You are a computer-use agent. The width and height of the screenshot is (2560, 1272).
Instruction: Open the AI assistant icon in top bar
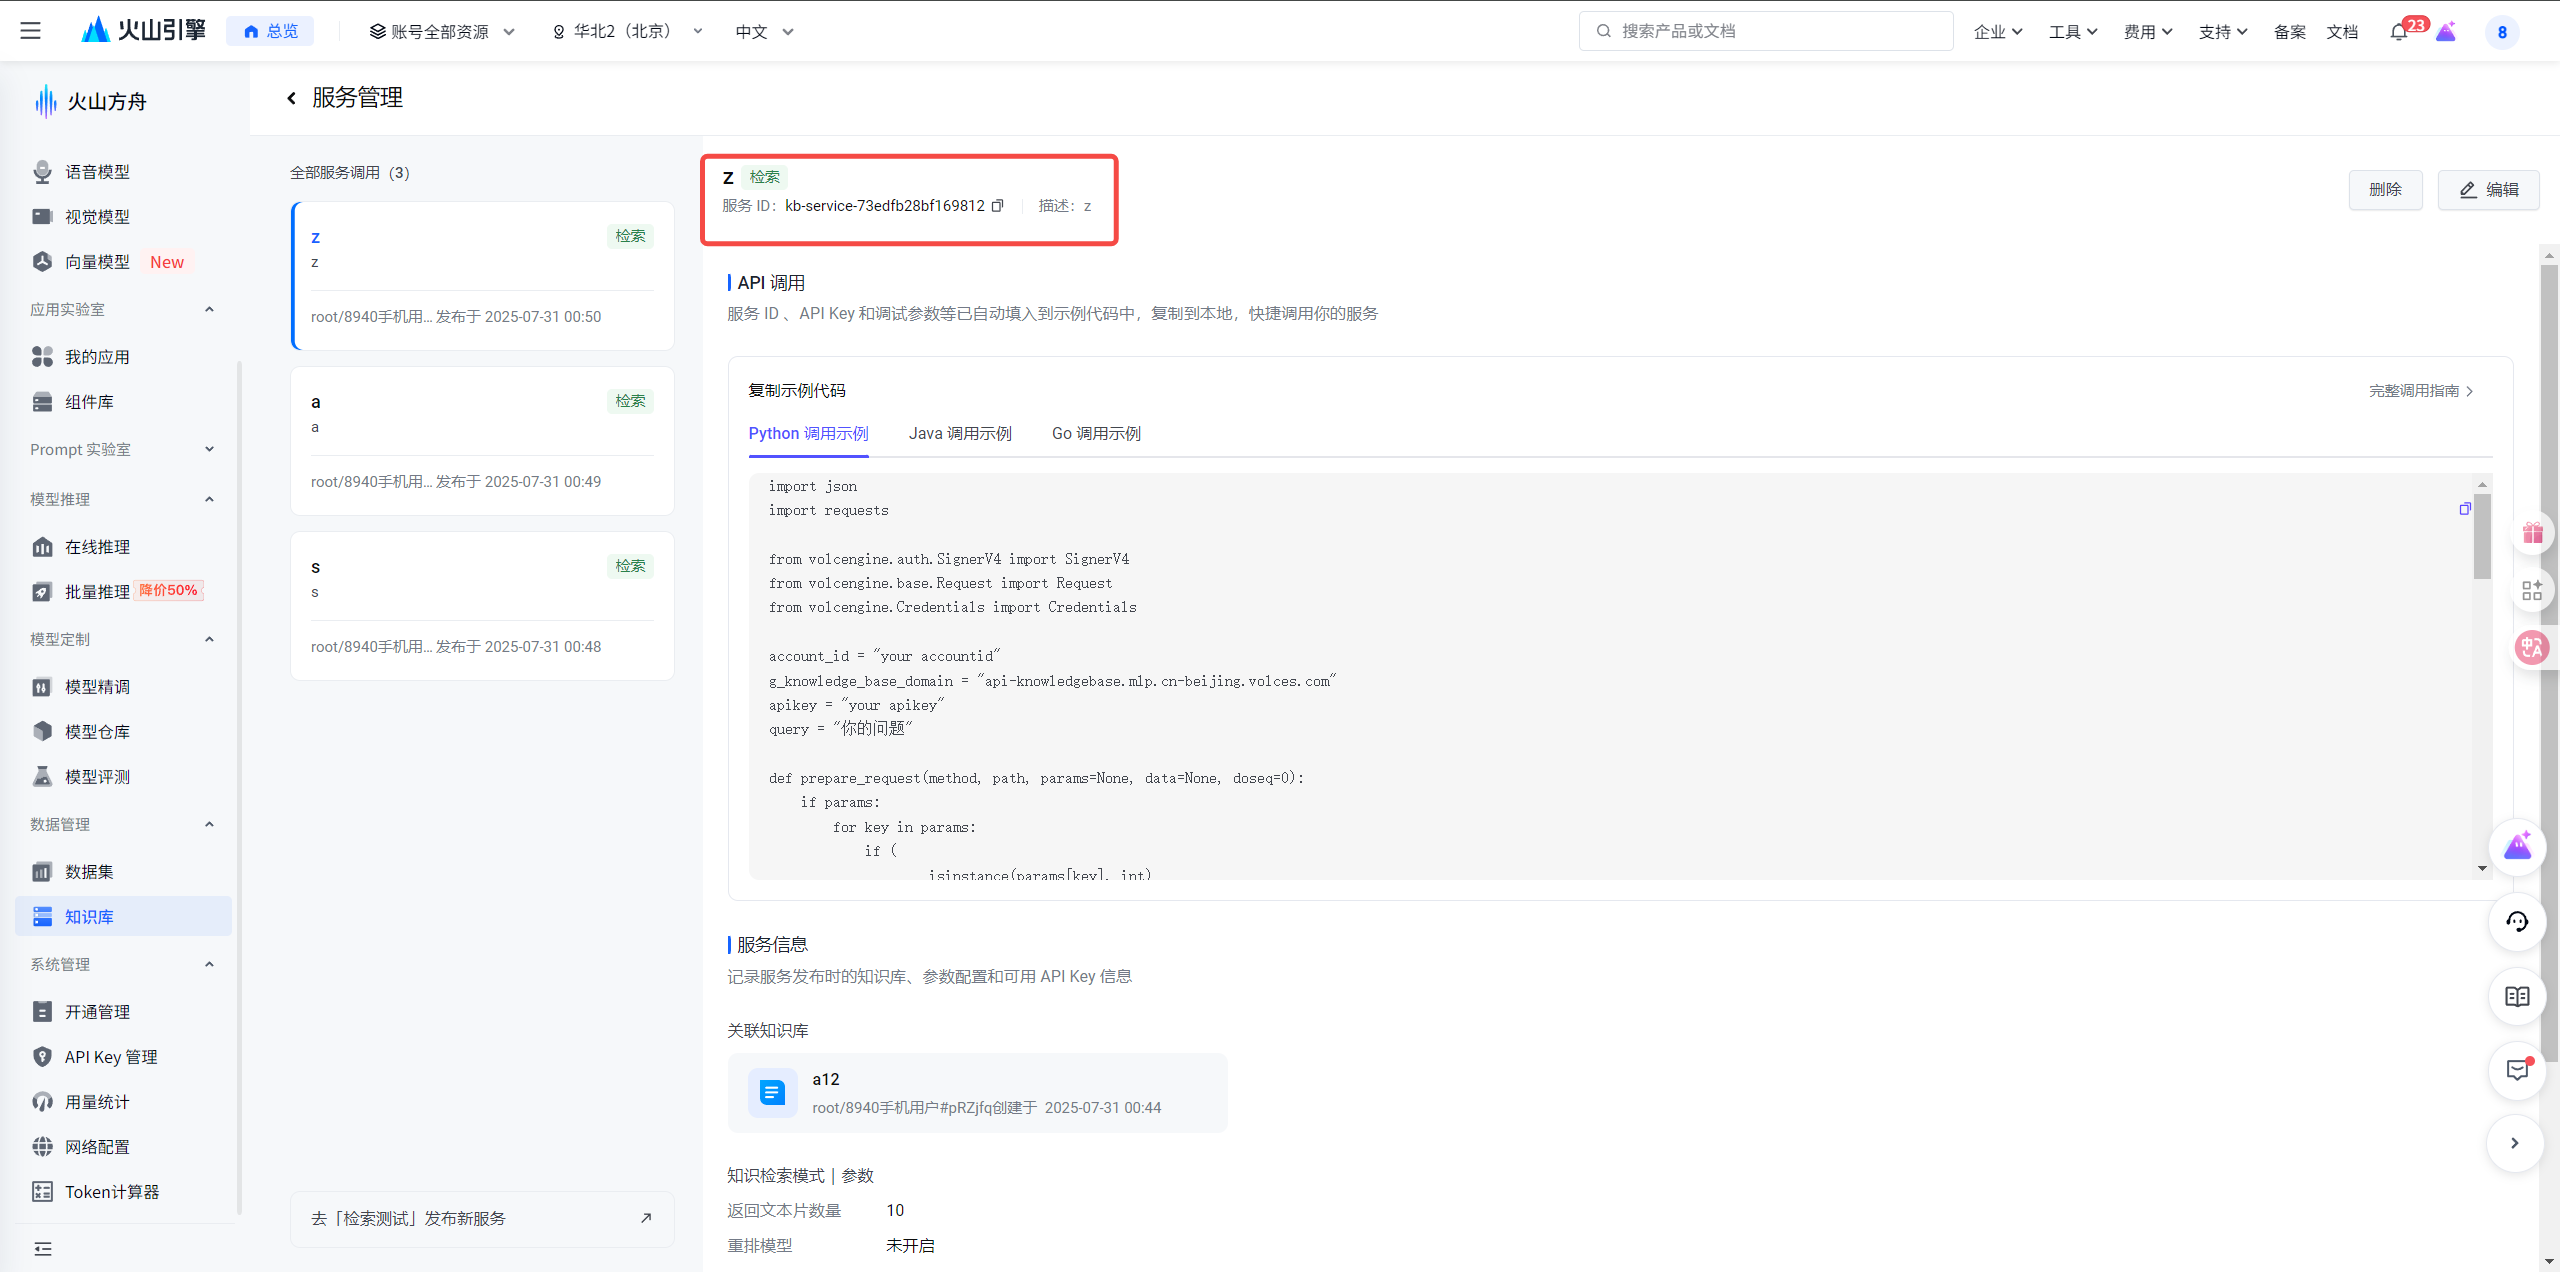tap(2446, 32)
